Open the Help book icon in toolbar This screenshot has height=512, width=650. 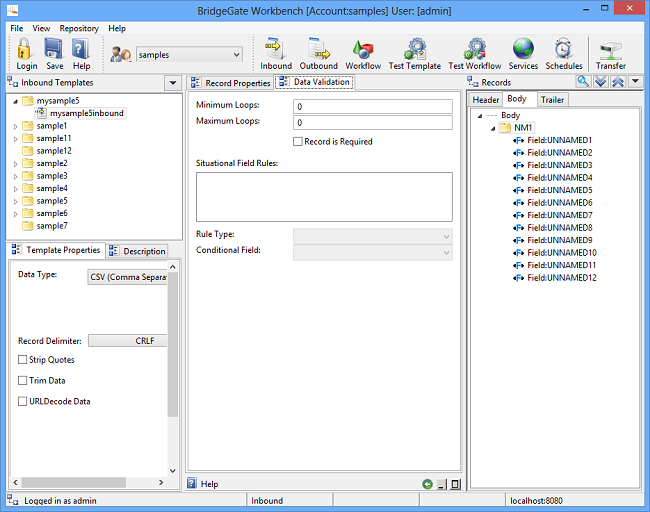pos(81,49)
